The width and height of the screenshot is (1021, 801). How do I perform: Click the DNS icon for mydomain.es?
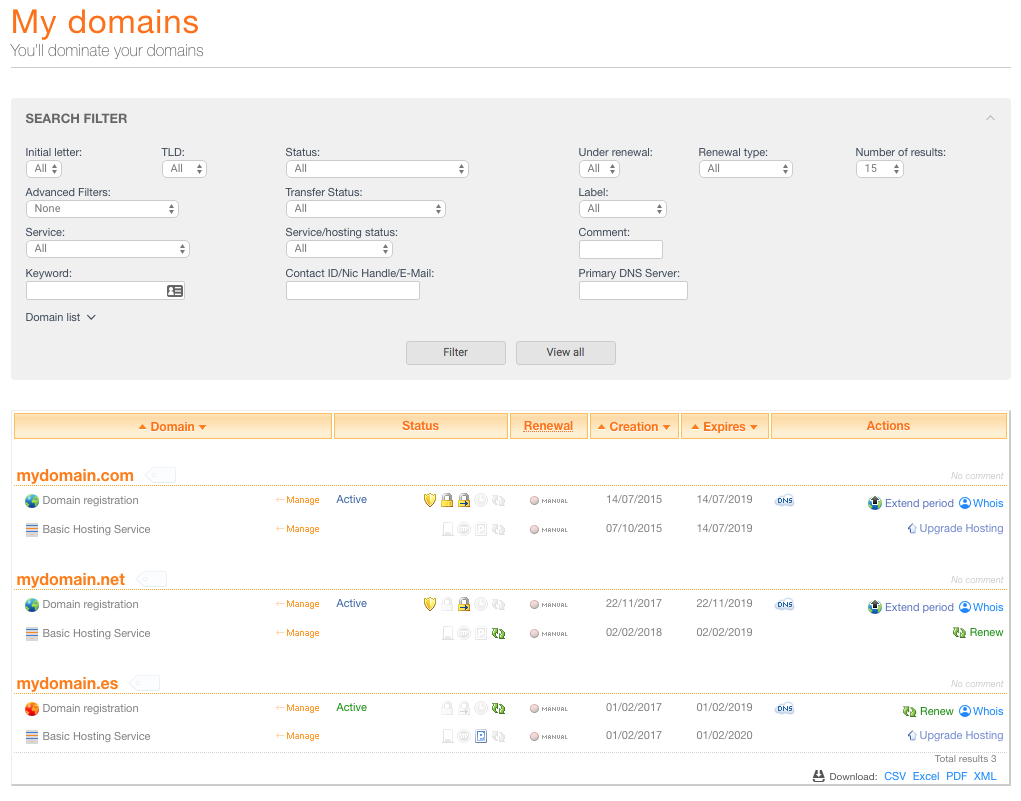785,709
